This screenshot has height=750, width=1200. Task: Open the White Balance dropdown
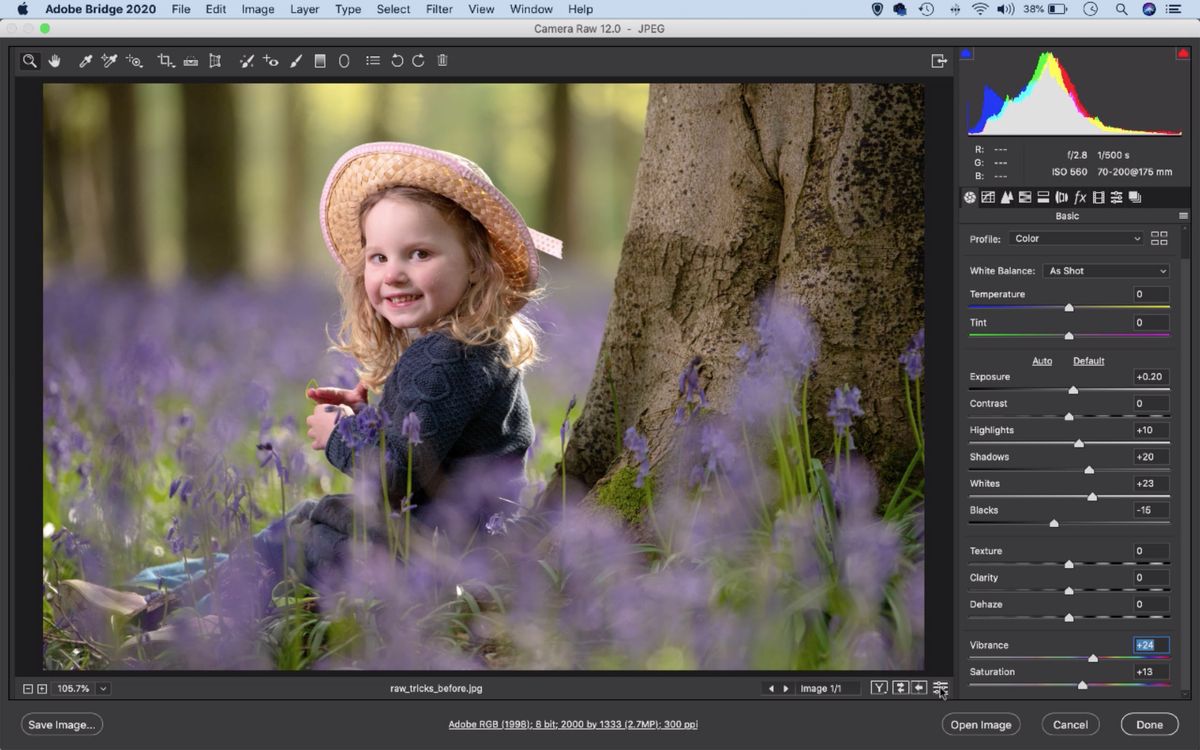pos(1104,270)
